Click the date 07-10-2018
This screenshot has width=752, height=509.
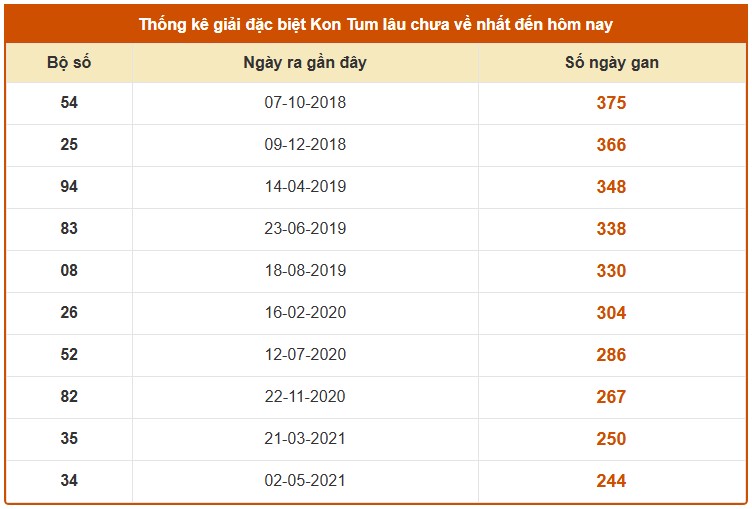[305, 103]
